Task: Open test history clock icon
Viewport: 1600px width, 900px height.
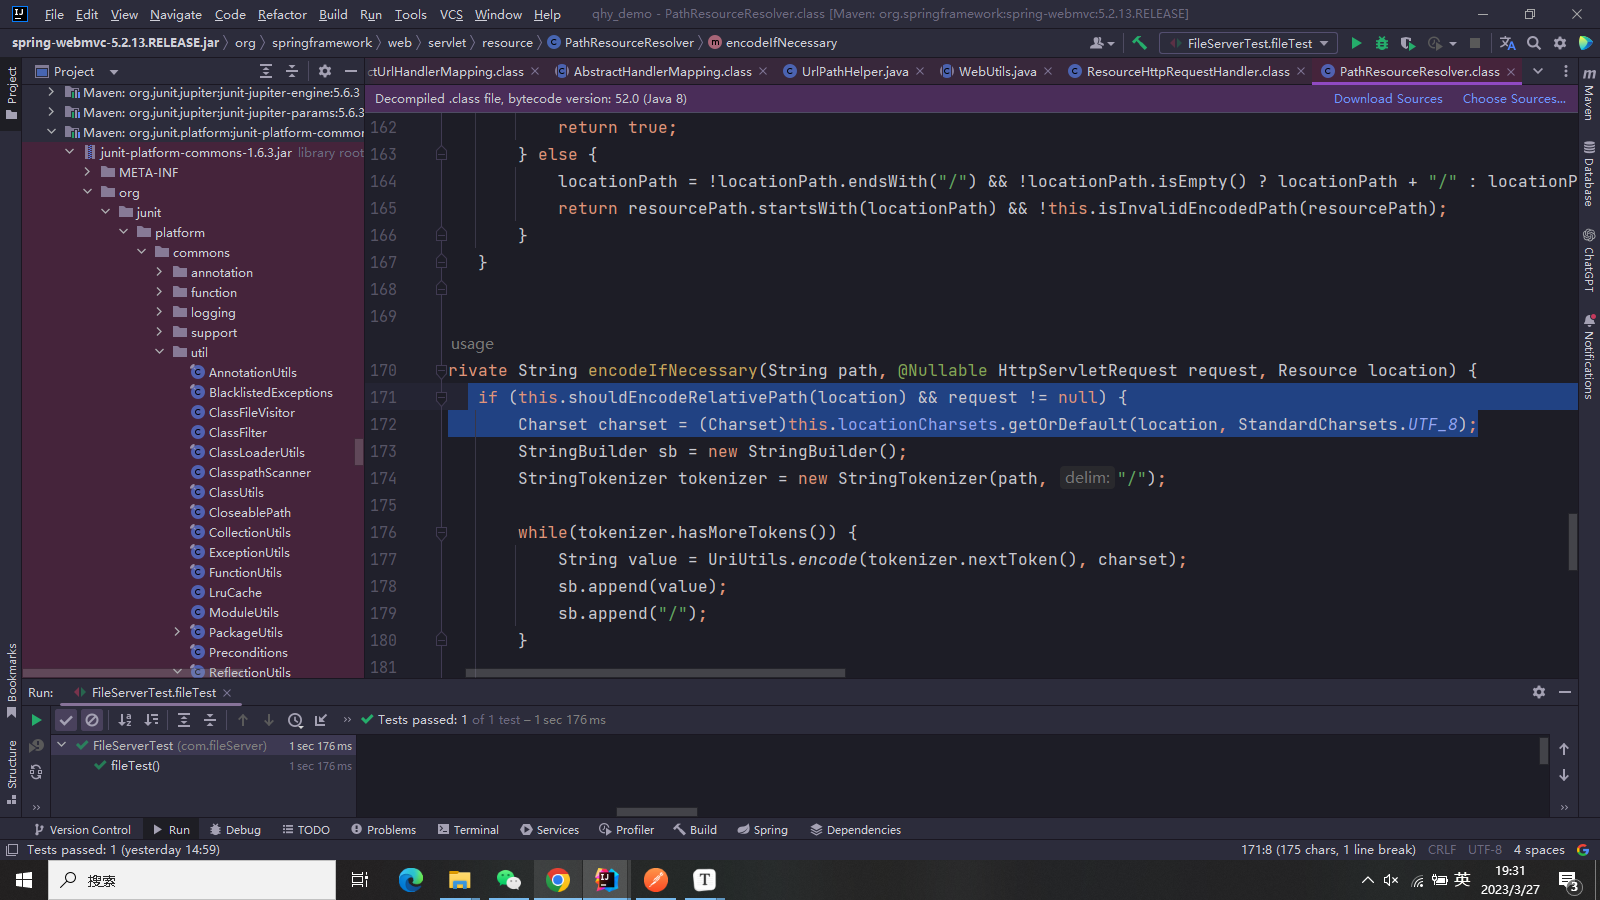Action: (x=295, y=720)
